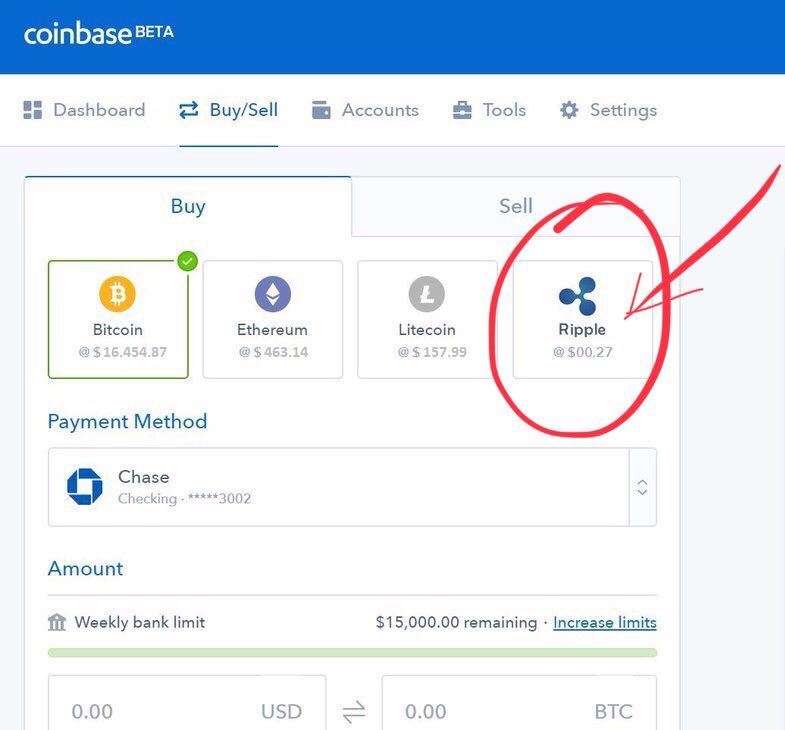785x730 pixels.
Task: Go to Buy/Sell navigation item
Action: point(228,110)
